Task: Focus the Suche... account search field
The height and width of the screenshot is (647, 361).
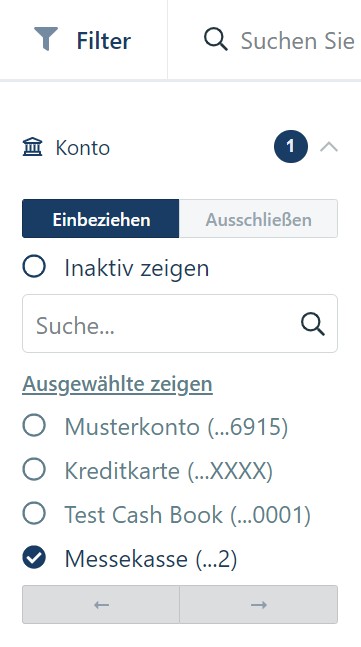Action: (180, 324)
